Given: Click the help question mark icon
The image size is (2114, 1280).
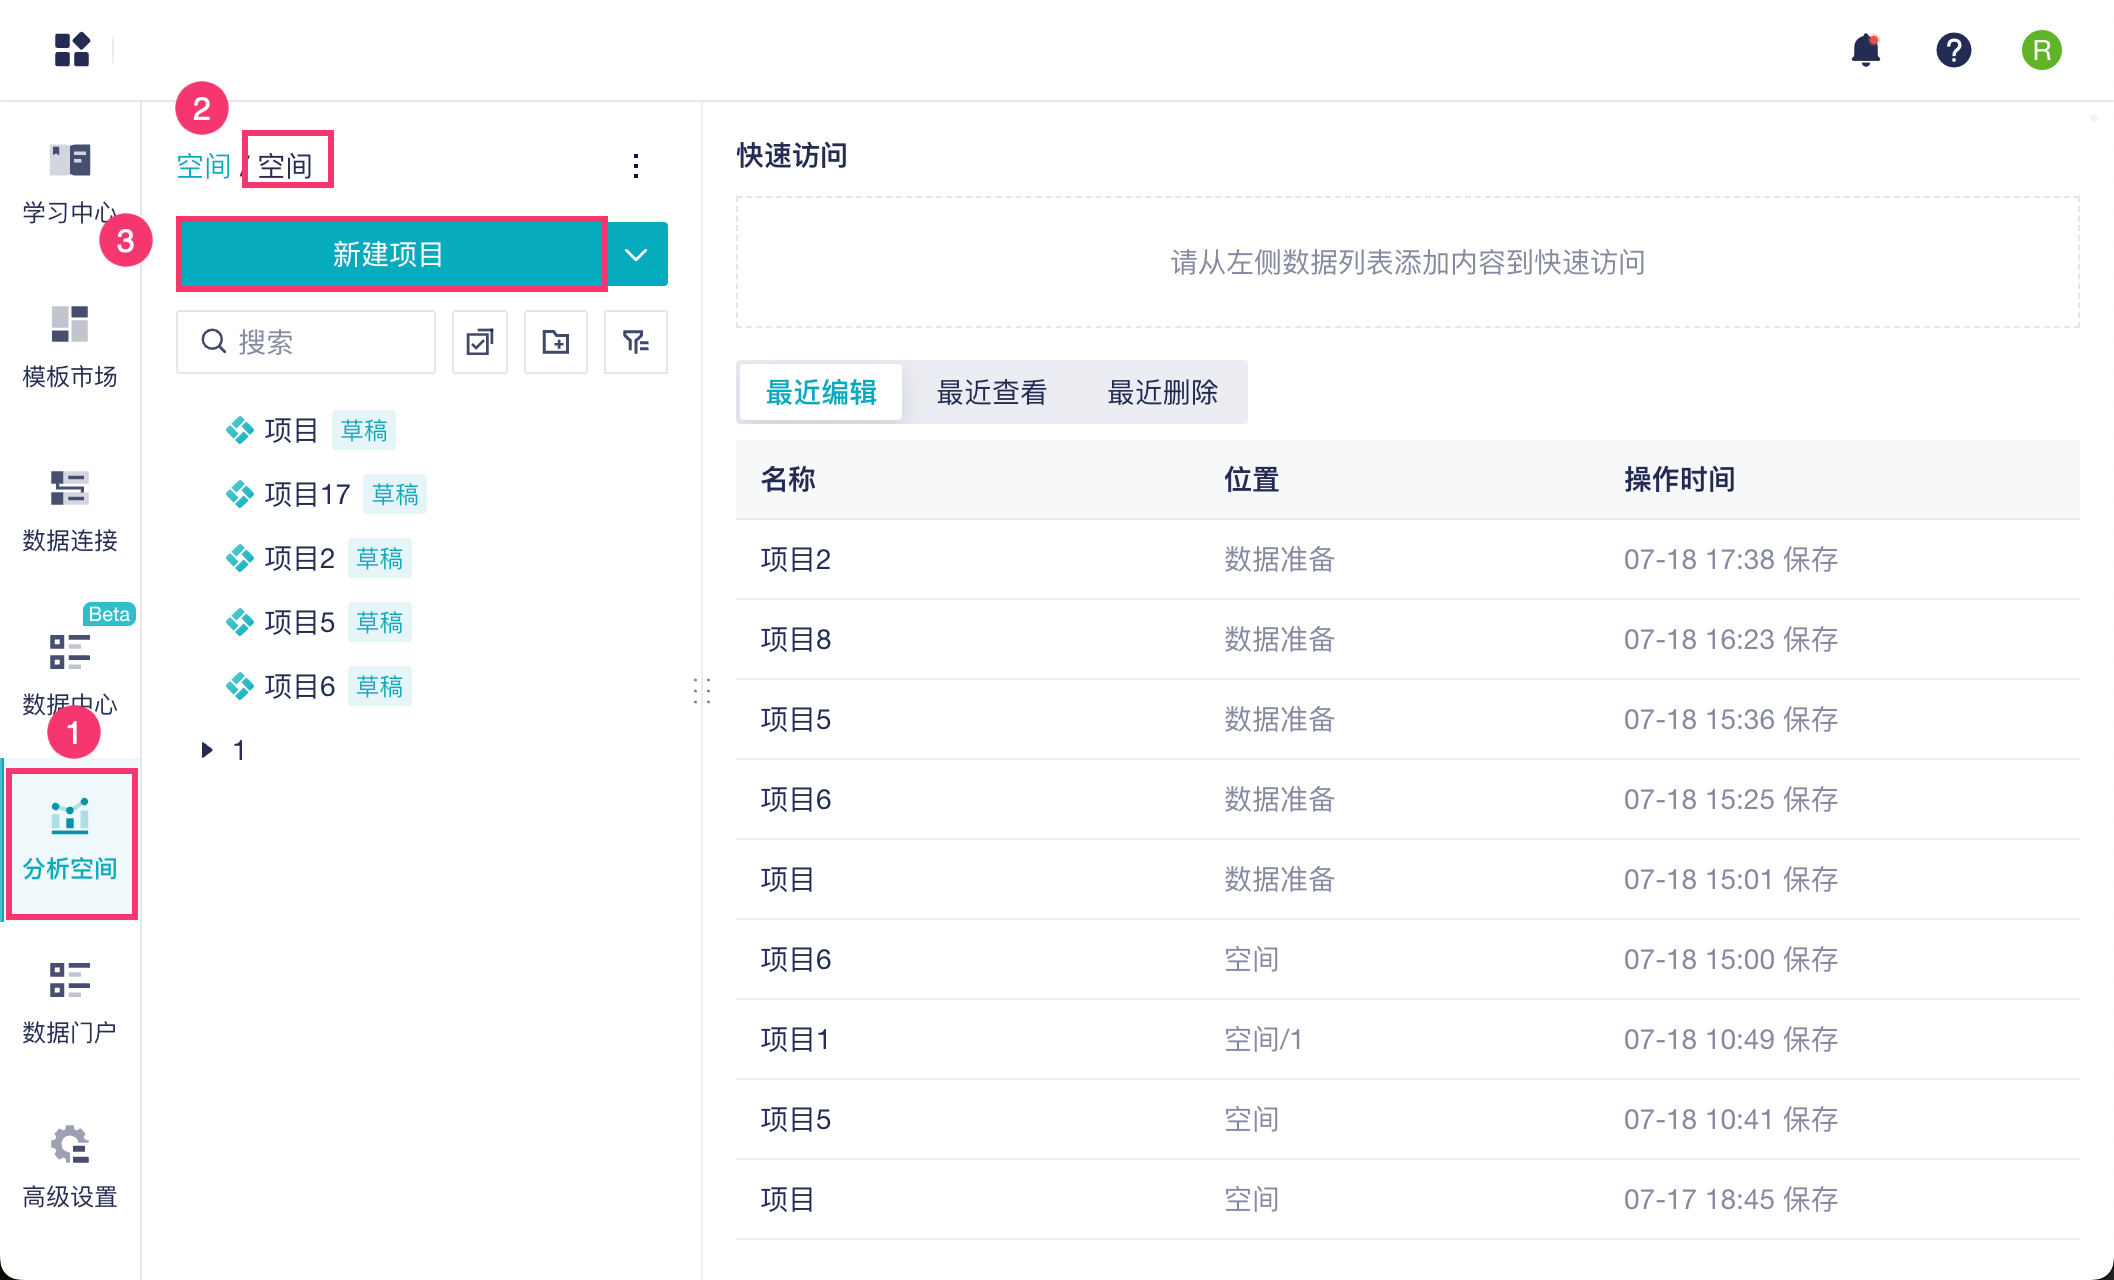Looking at the screenshot, I should pyautogui.click(x=1953, y=50).
